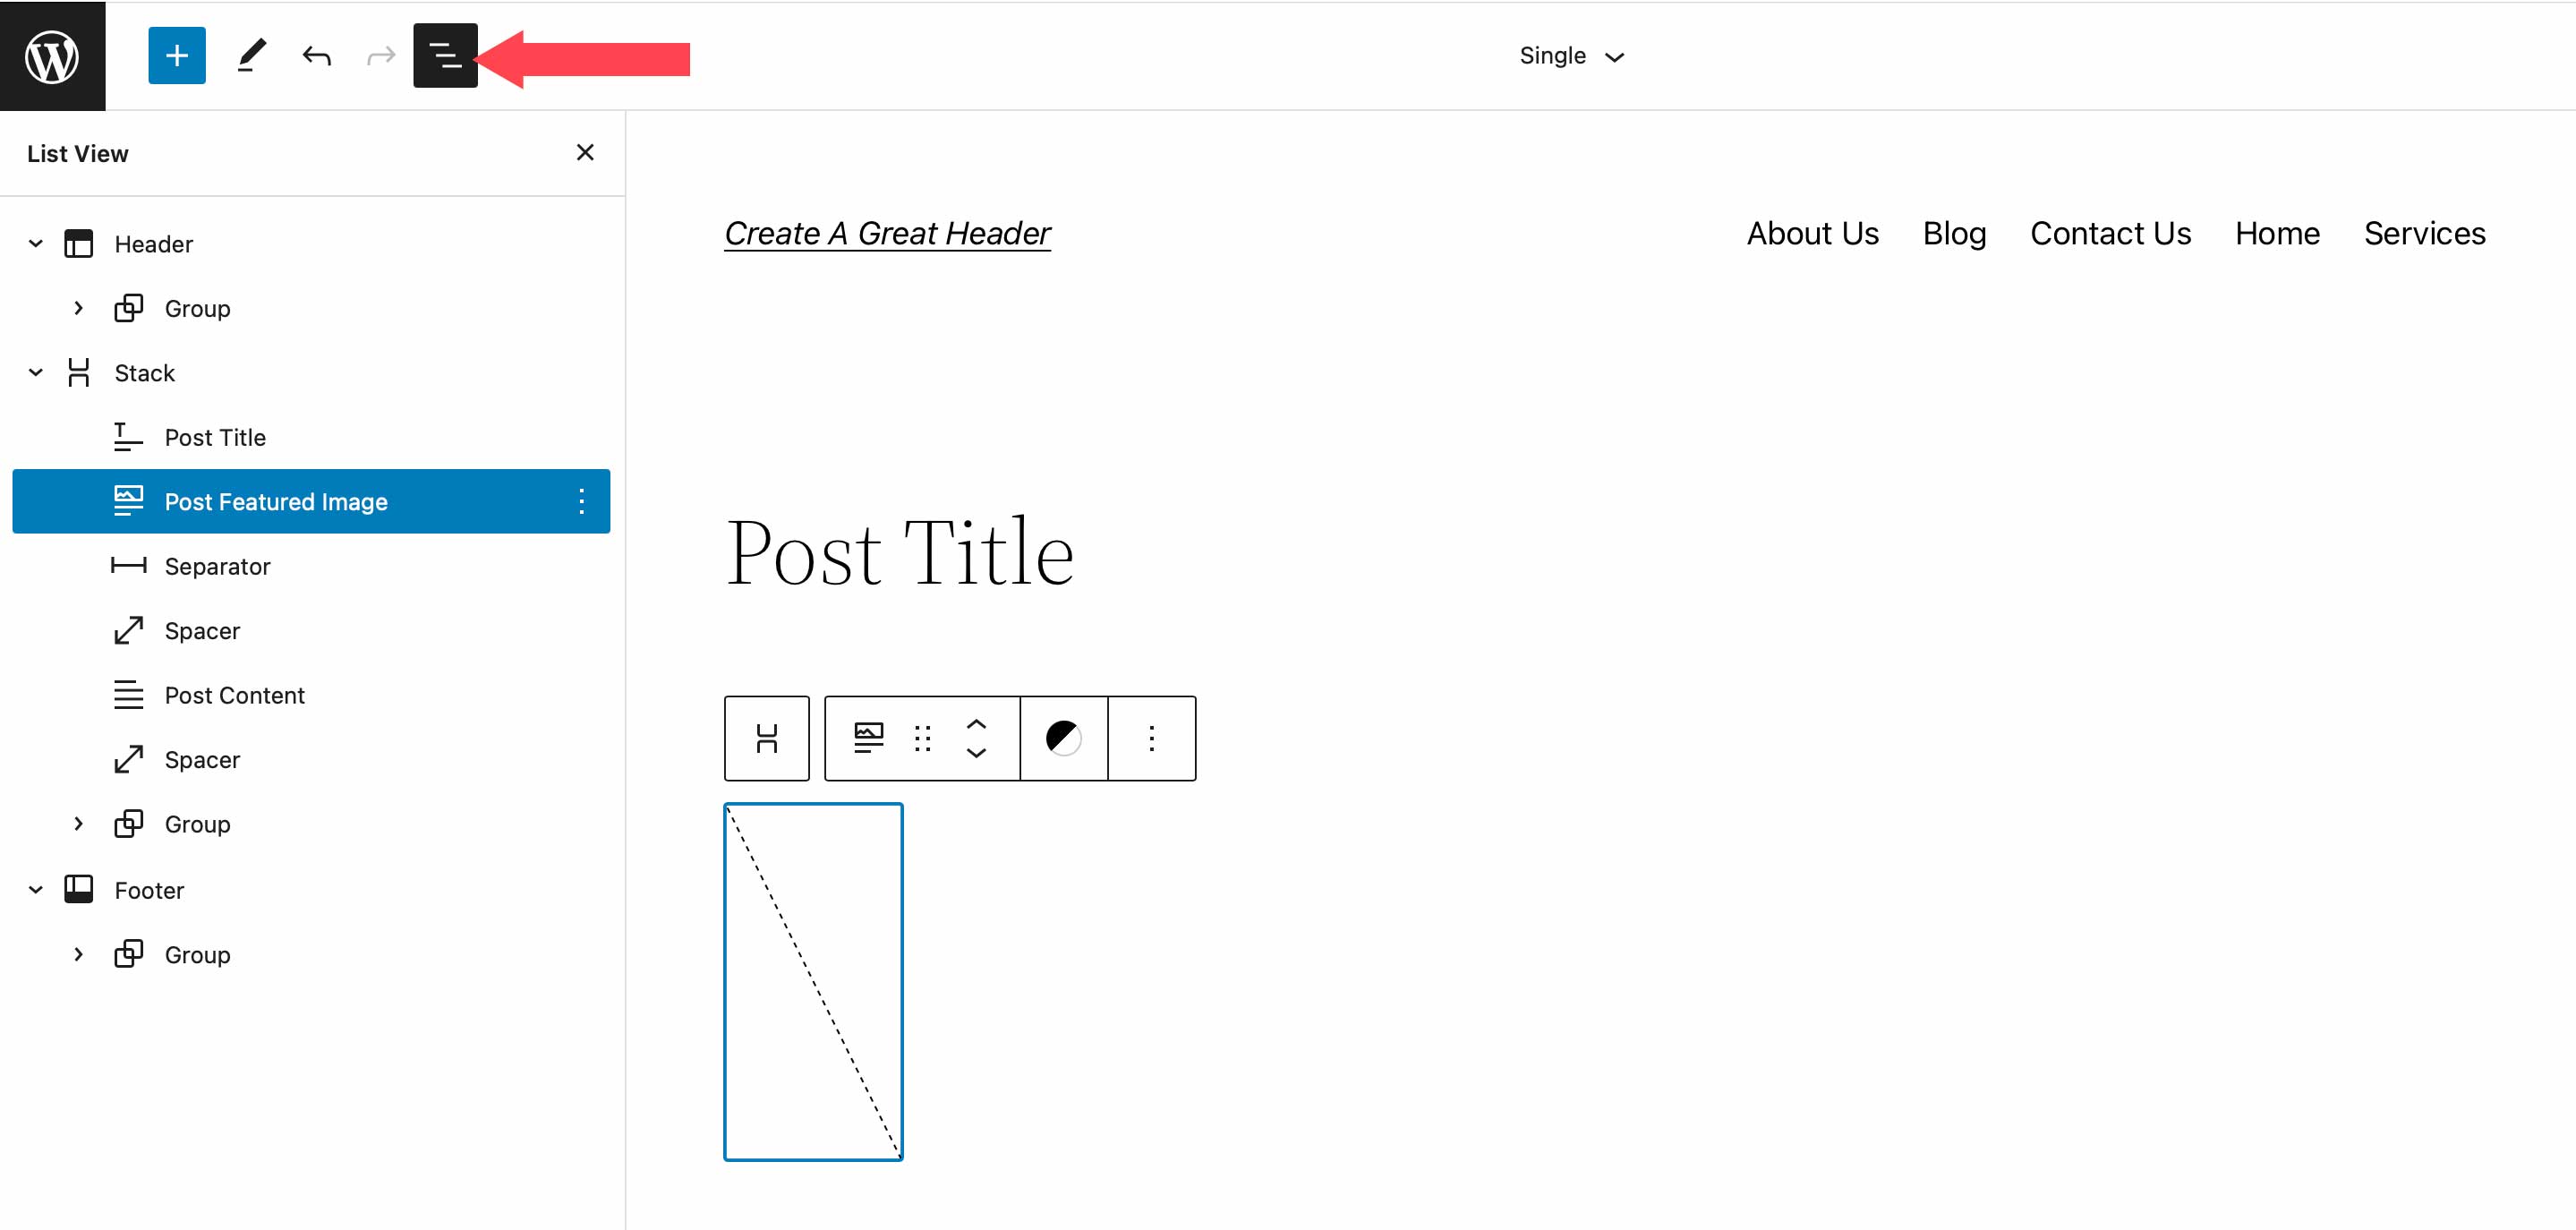The image size is (2576, 1230).
Task: Expand the Group under Header
Action: [79, 309]
